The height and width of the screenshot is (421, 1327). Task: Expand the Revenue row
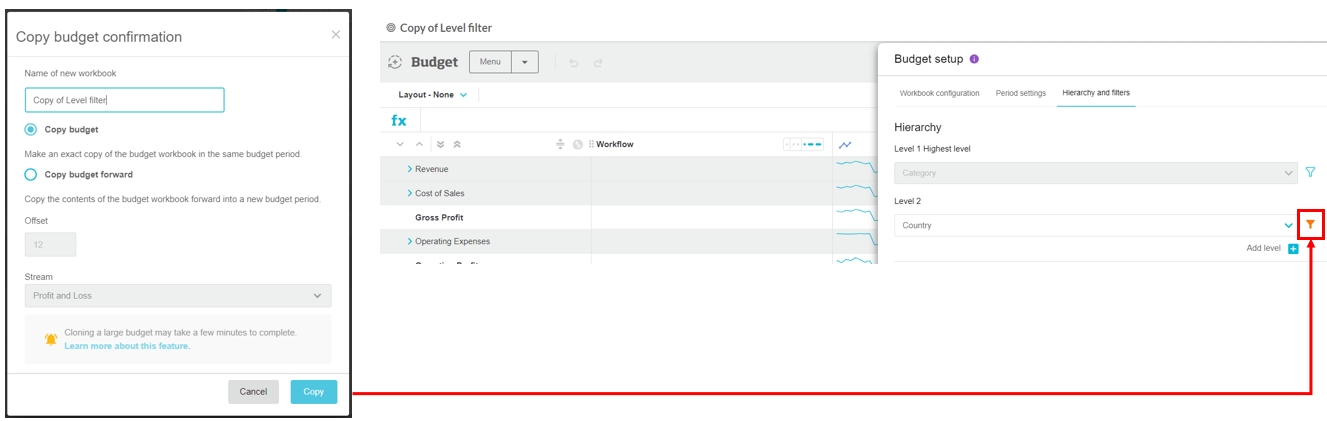pos(410,169)
